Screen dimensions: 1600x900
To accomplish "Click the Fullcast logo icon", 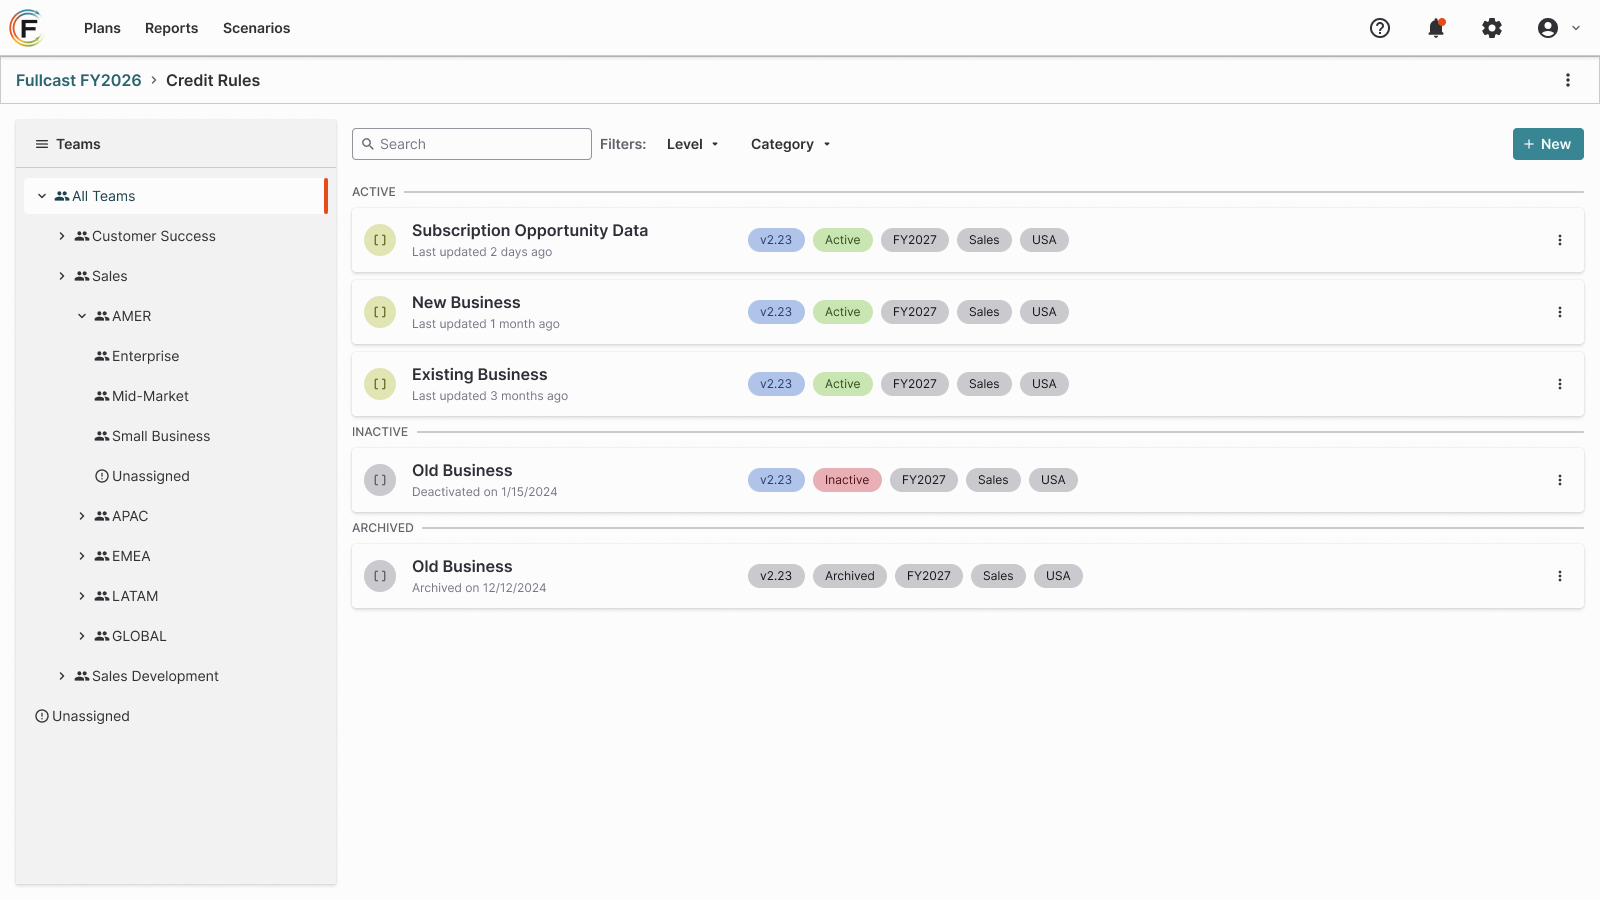I will pyautogui.click(x=27, y=28).
